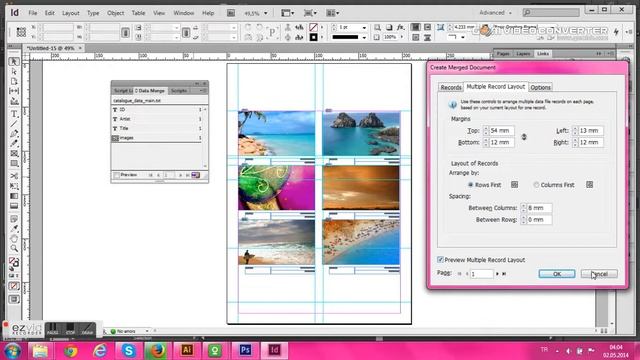The height and width of the screenshot is (360, 640).
Task: Open Skype from the taskbar
Action: 129,350
